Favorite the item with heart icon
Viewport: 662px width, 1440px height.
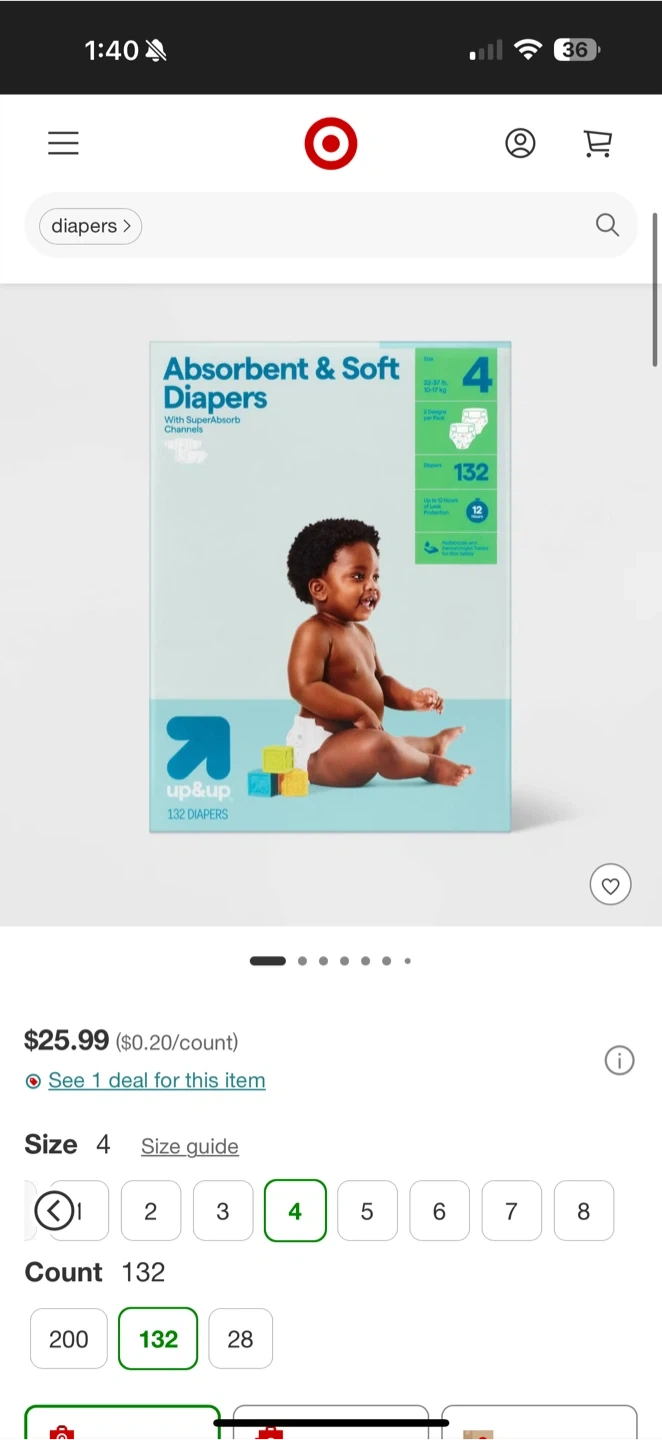coord(610,884)
